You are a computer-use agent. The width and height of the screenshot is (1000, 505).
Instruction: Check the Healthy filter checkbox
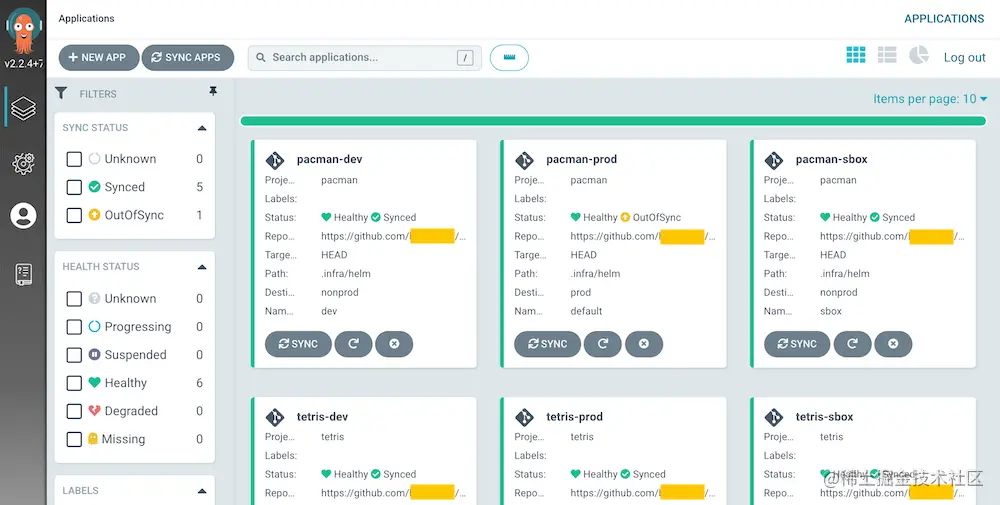[x=74, y=383]
